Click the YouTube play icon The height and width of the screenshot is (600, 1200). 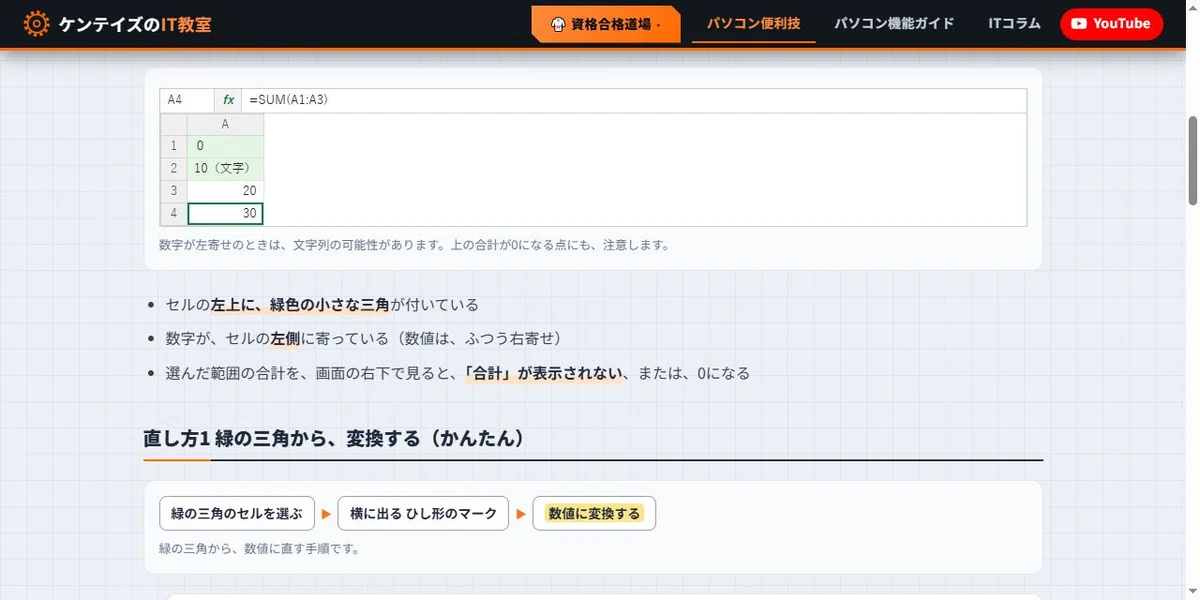tap(1079, 24)
